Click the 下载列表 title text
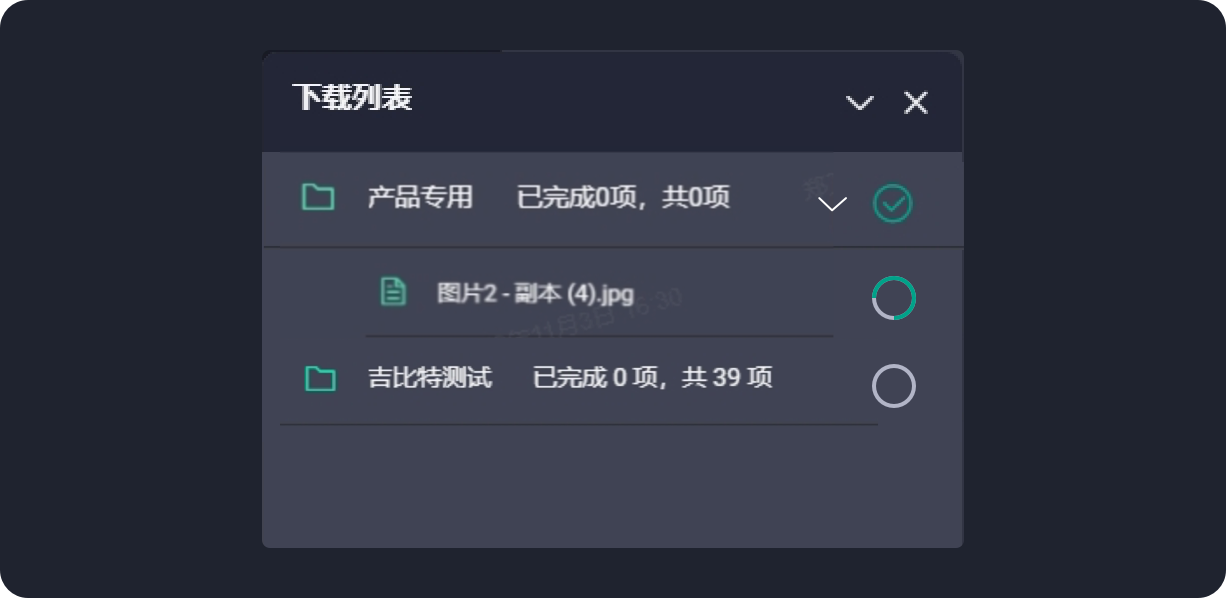This screenshot has width=1226, height=598. point(352,98)
